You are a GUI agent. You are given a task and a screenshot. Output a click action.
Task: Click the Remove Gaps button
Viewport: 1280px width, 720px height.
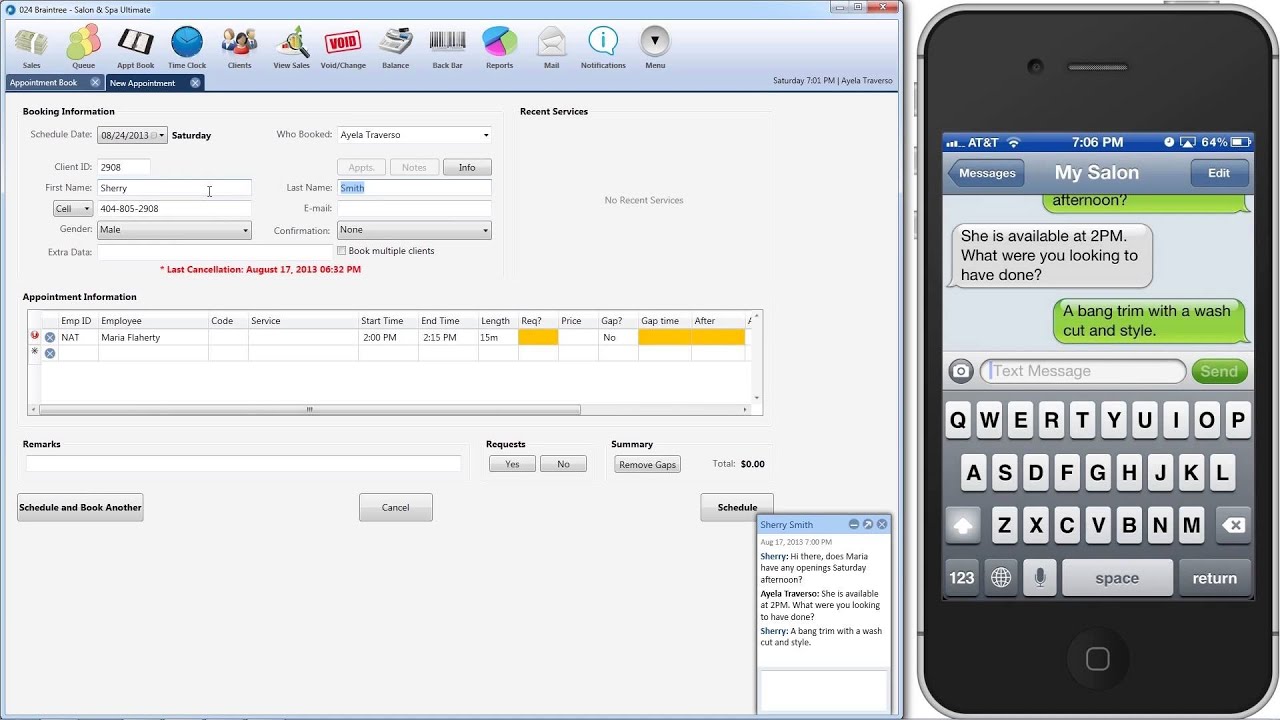pos(647,464)
